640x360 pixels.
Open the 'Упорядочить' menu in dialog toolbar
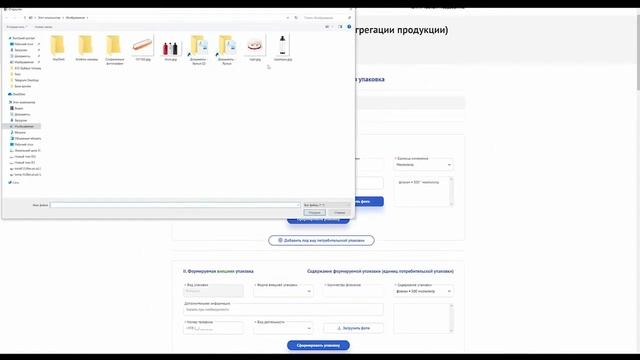[16, 27]
